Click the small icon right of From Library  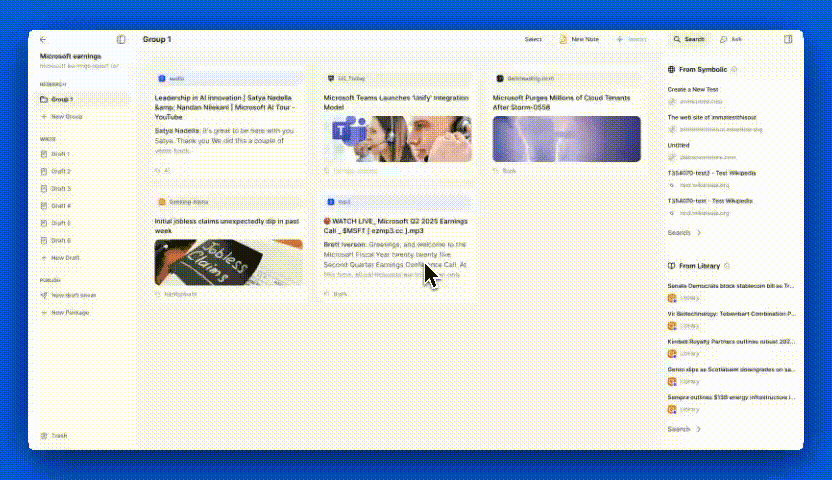click(x=727, y=266)
